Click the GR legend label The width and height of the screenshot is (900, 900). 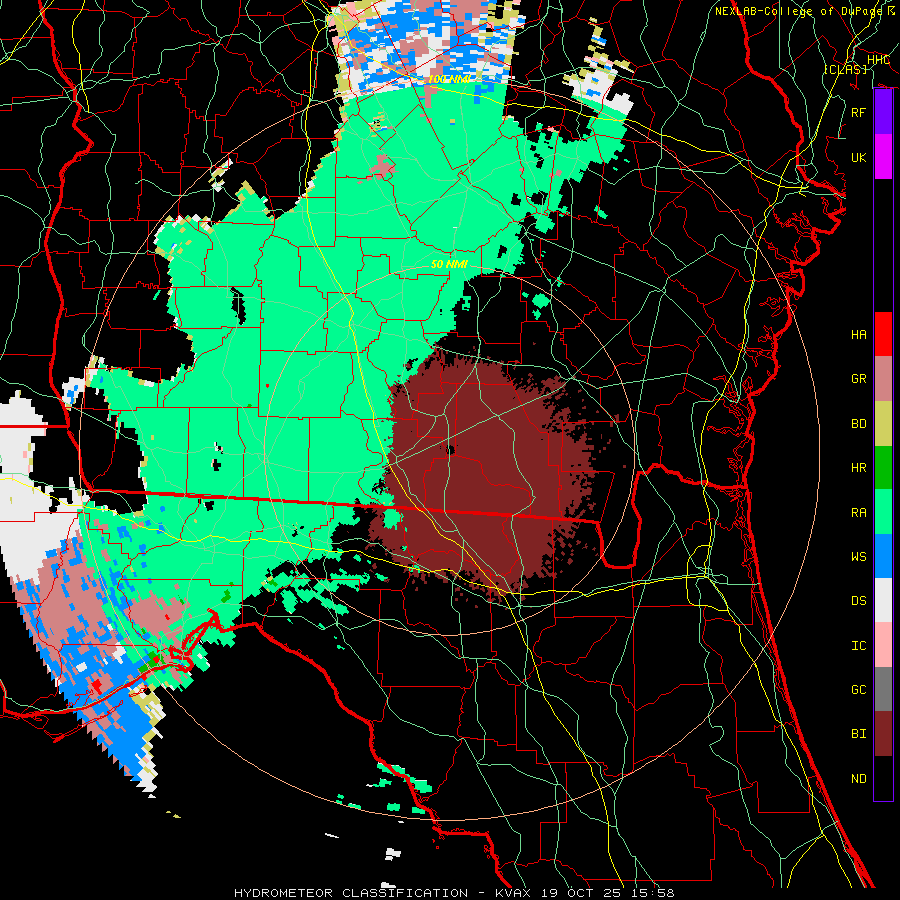858,379
